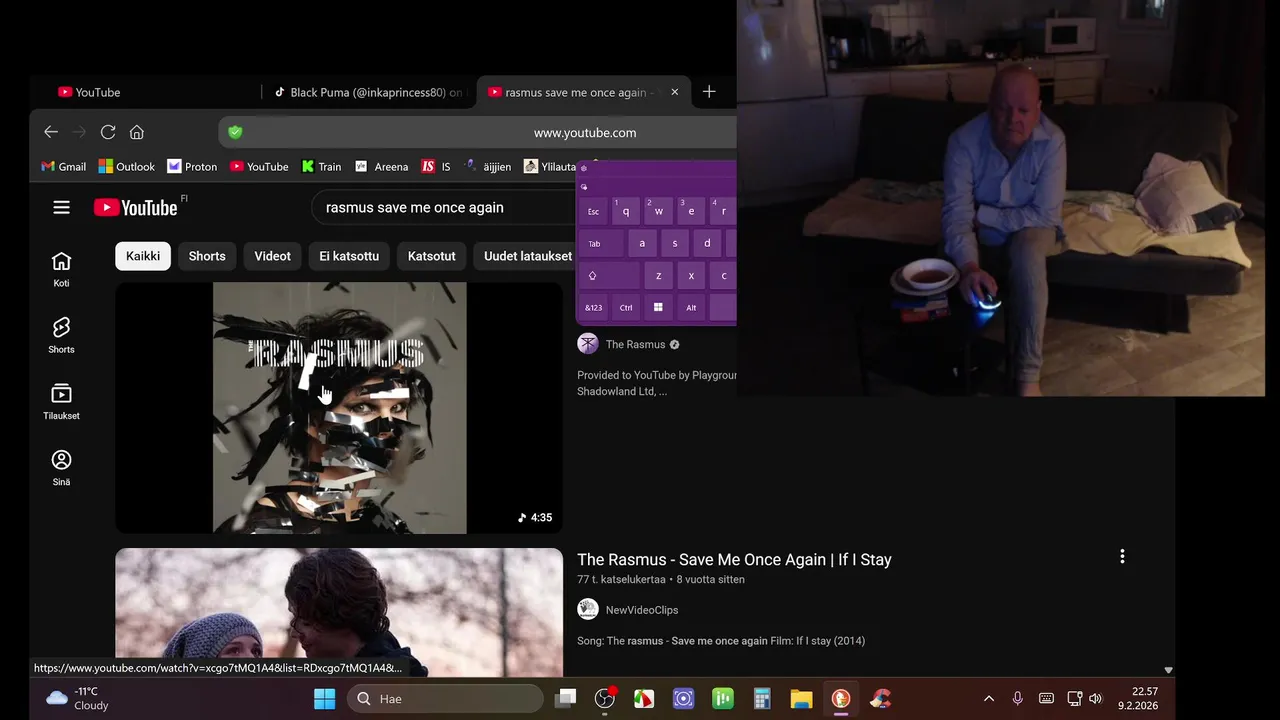The width and height of the screenshot is (1280, 720).
Task: Open the Ylilauta bookmark
Action: [550, 167]
